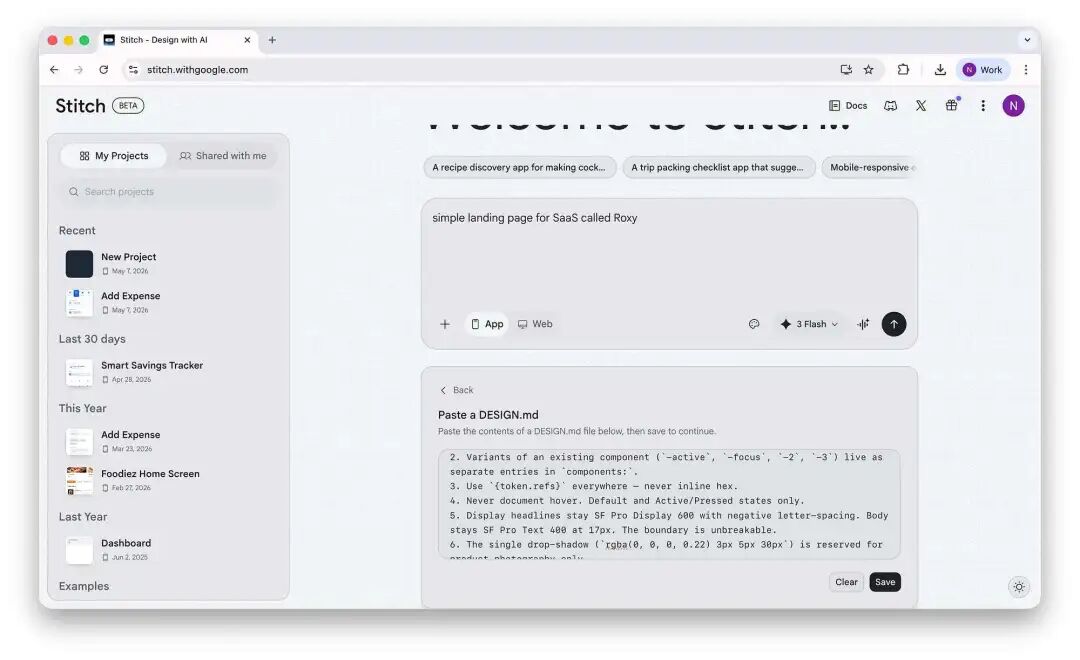The image size is (1080, 660).
Task: Click Smart Savings Tracker thumbnail
Action: (x=79, y=373)
